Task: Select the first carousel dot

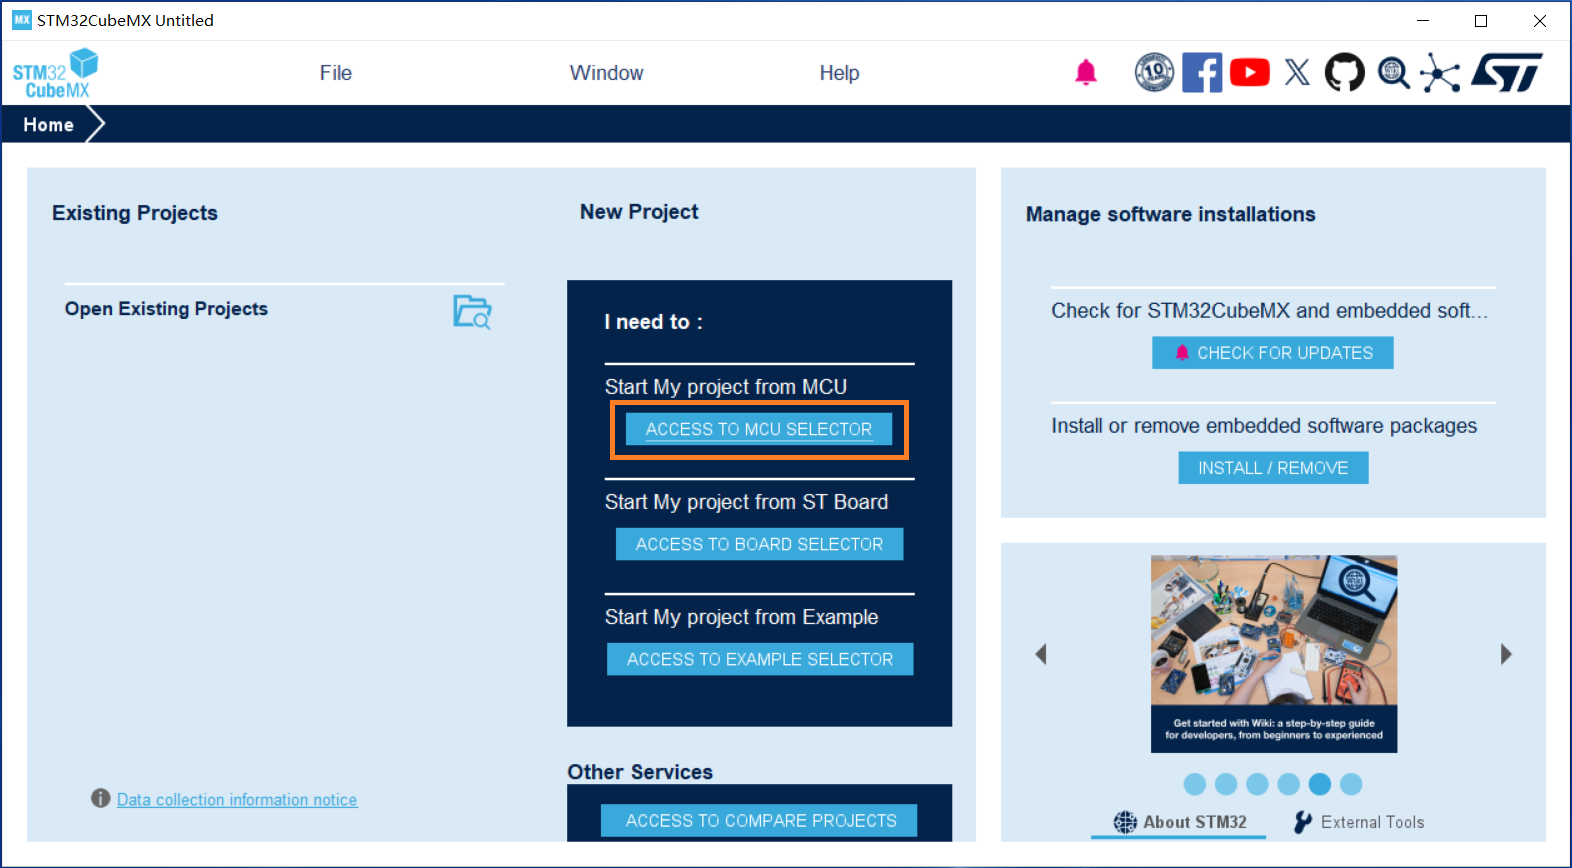Action: (1195, 784)
